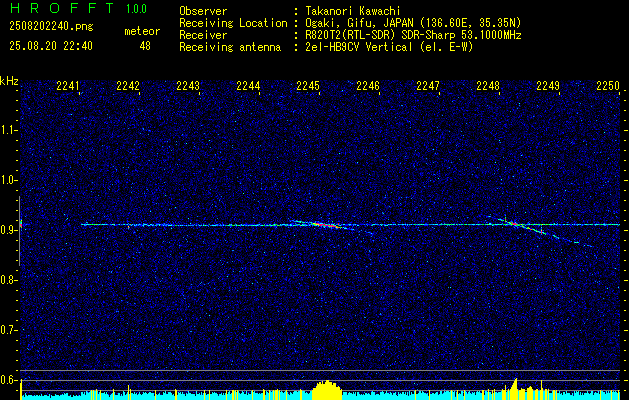Click time marker 2241
The width and height of the screenshot is (629, 400).
(x=68, y=86)
